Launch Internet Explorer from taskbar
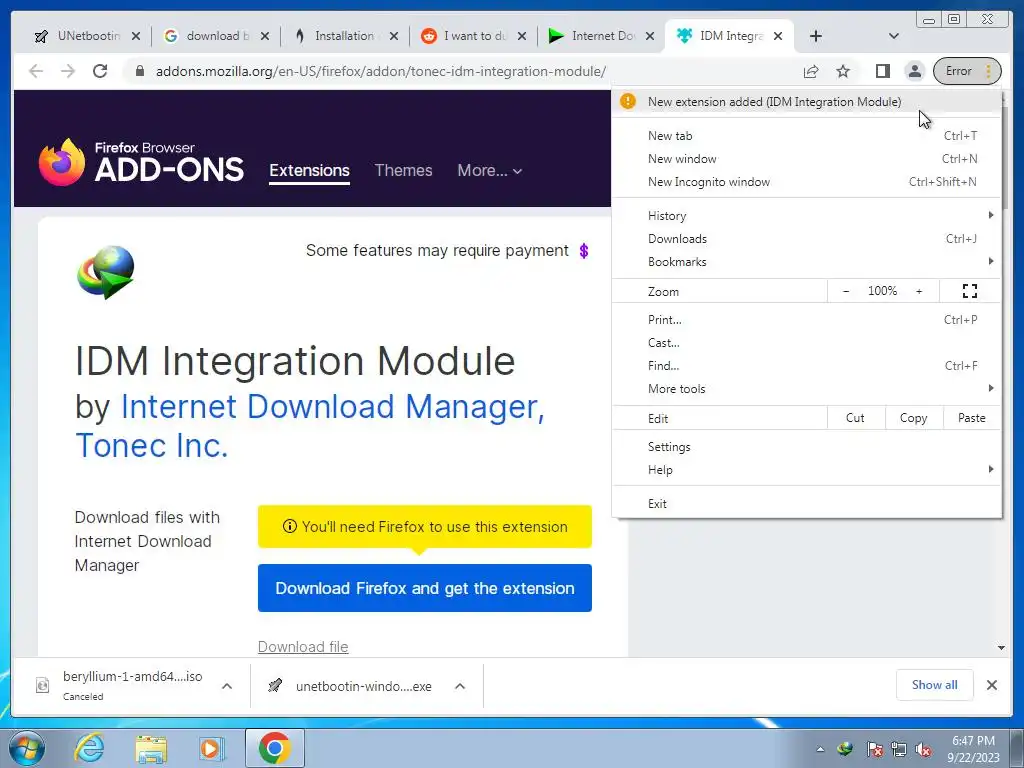The image size is (1024, 768). (x=89, y=748)
